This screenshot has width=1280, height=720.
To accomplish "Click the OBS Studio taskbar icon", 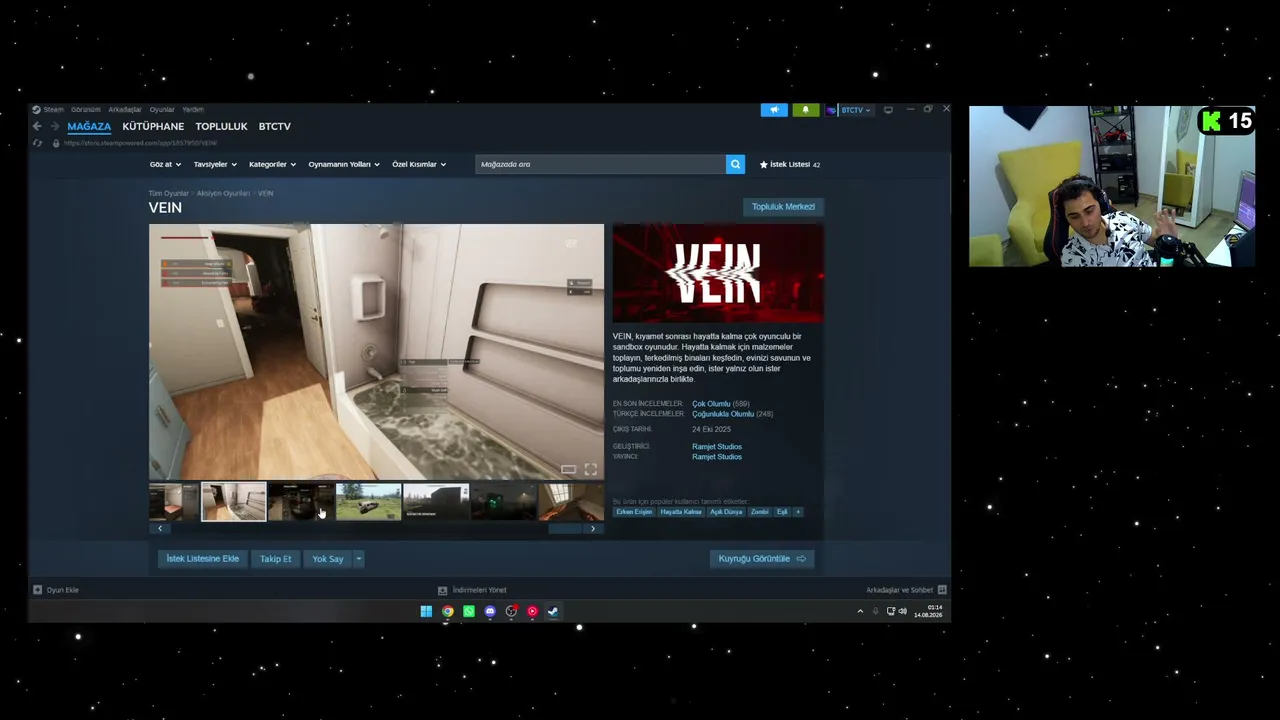I will coord(511,611).
